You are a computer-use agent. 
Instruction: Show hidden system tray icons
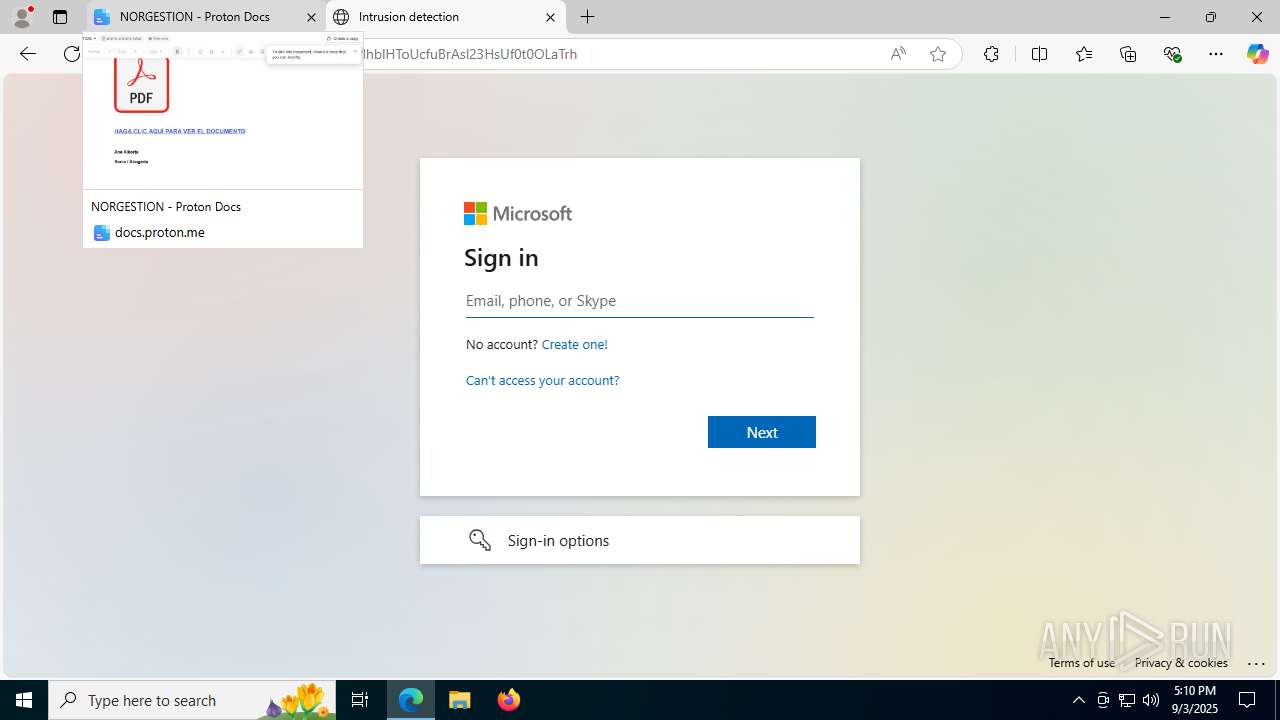point(1078,700)
